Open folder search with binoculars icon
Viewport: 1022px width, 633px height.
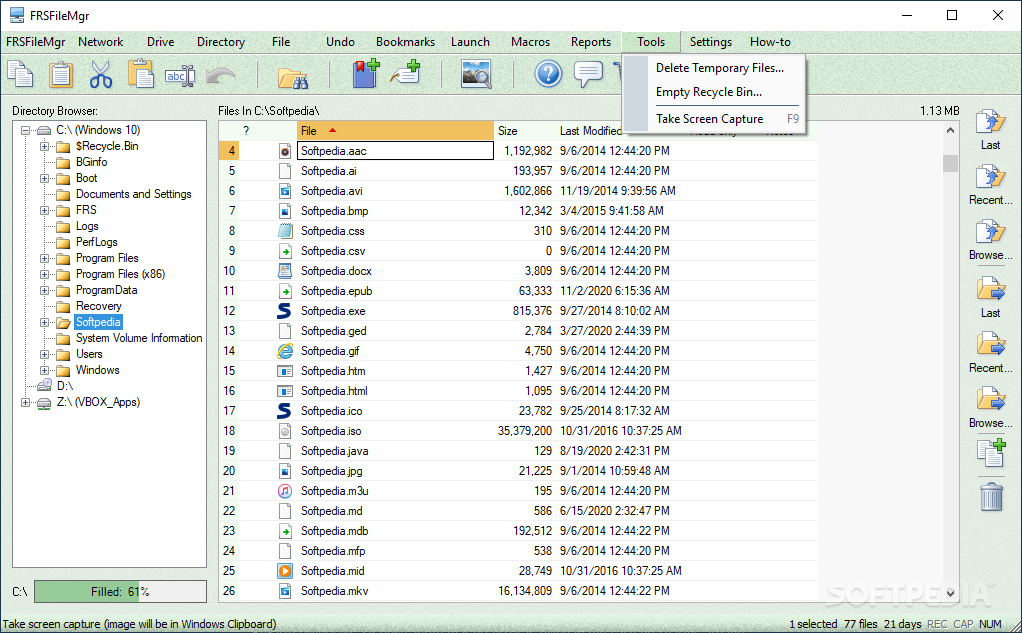pyautogui.click(x=293, y=76)
